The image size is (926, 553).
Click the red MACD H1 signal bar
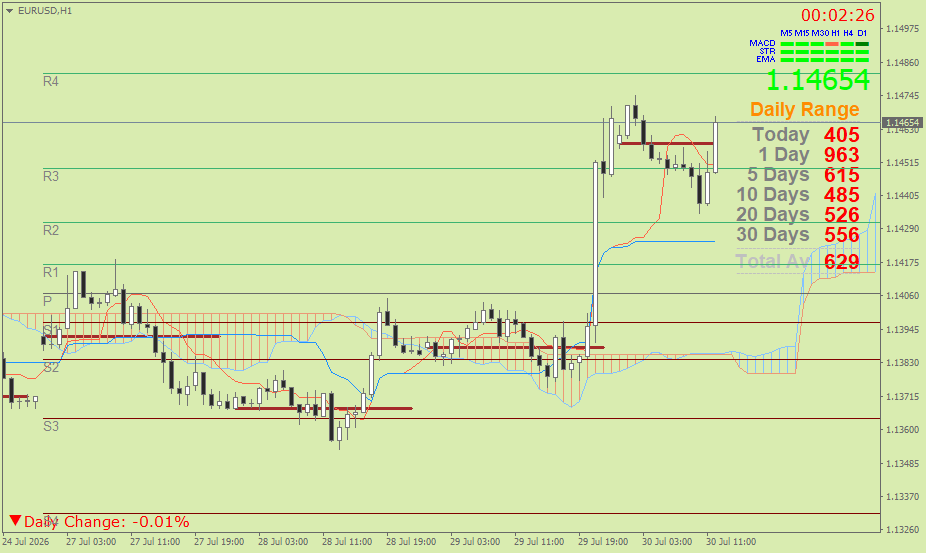coord(832,44)
